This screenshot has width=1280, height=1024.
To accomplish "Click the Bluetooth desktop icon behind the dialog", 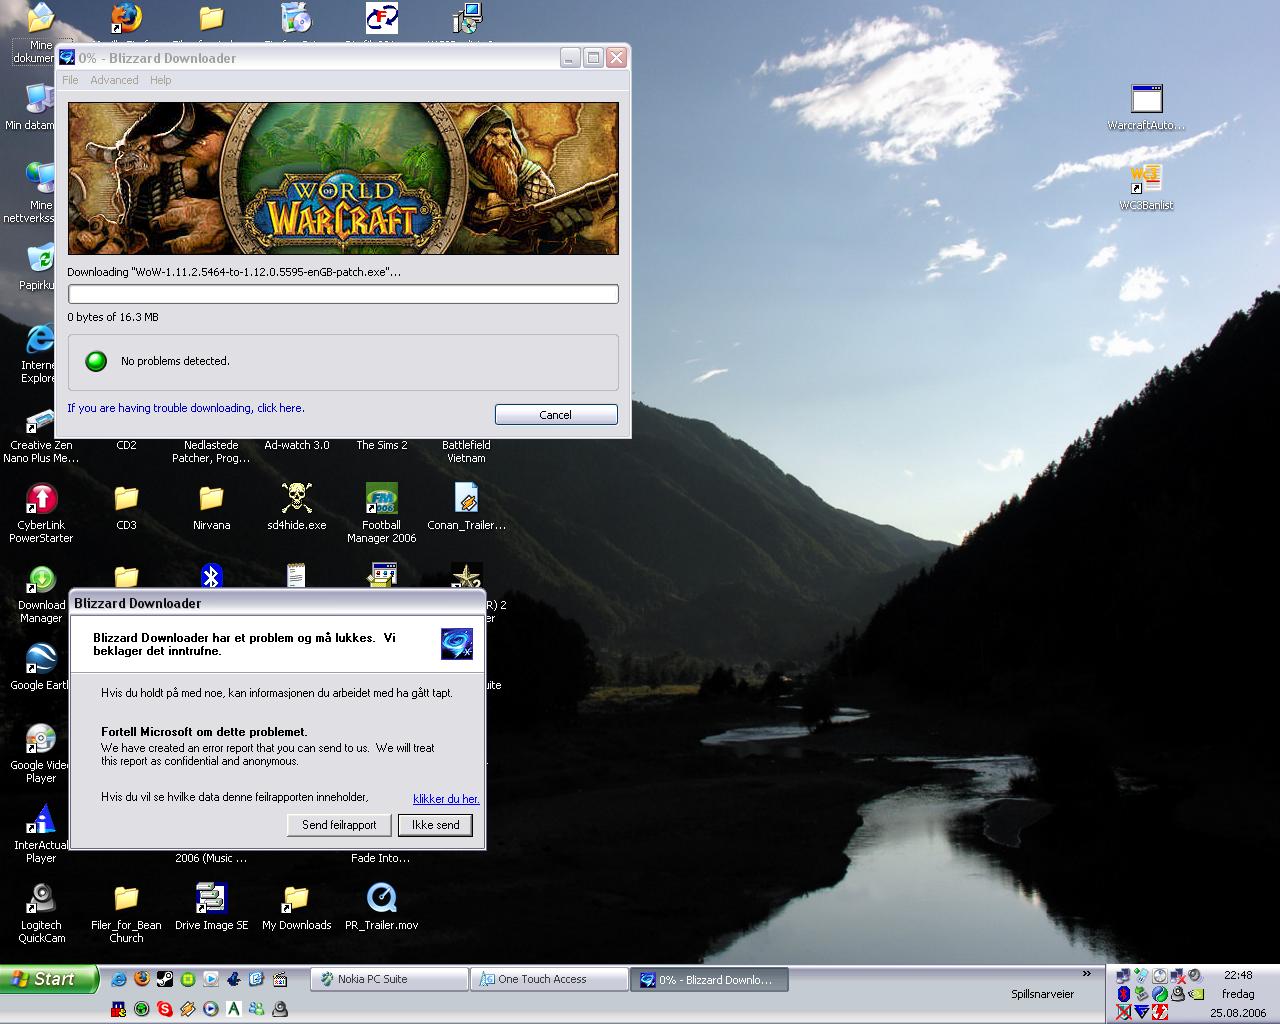I will tap(211, 576).
